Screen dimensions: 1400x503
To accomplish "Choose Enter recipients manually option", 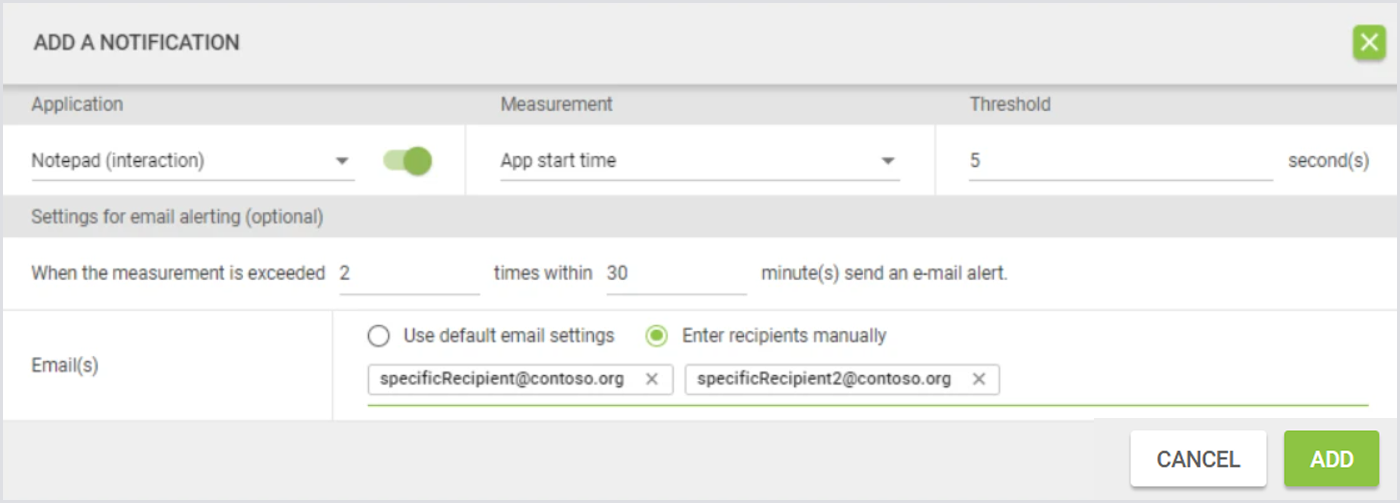I will click(656, 336).
